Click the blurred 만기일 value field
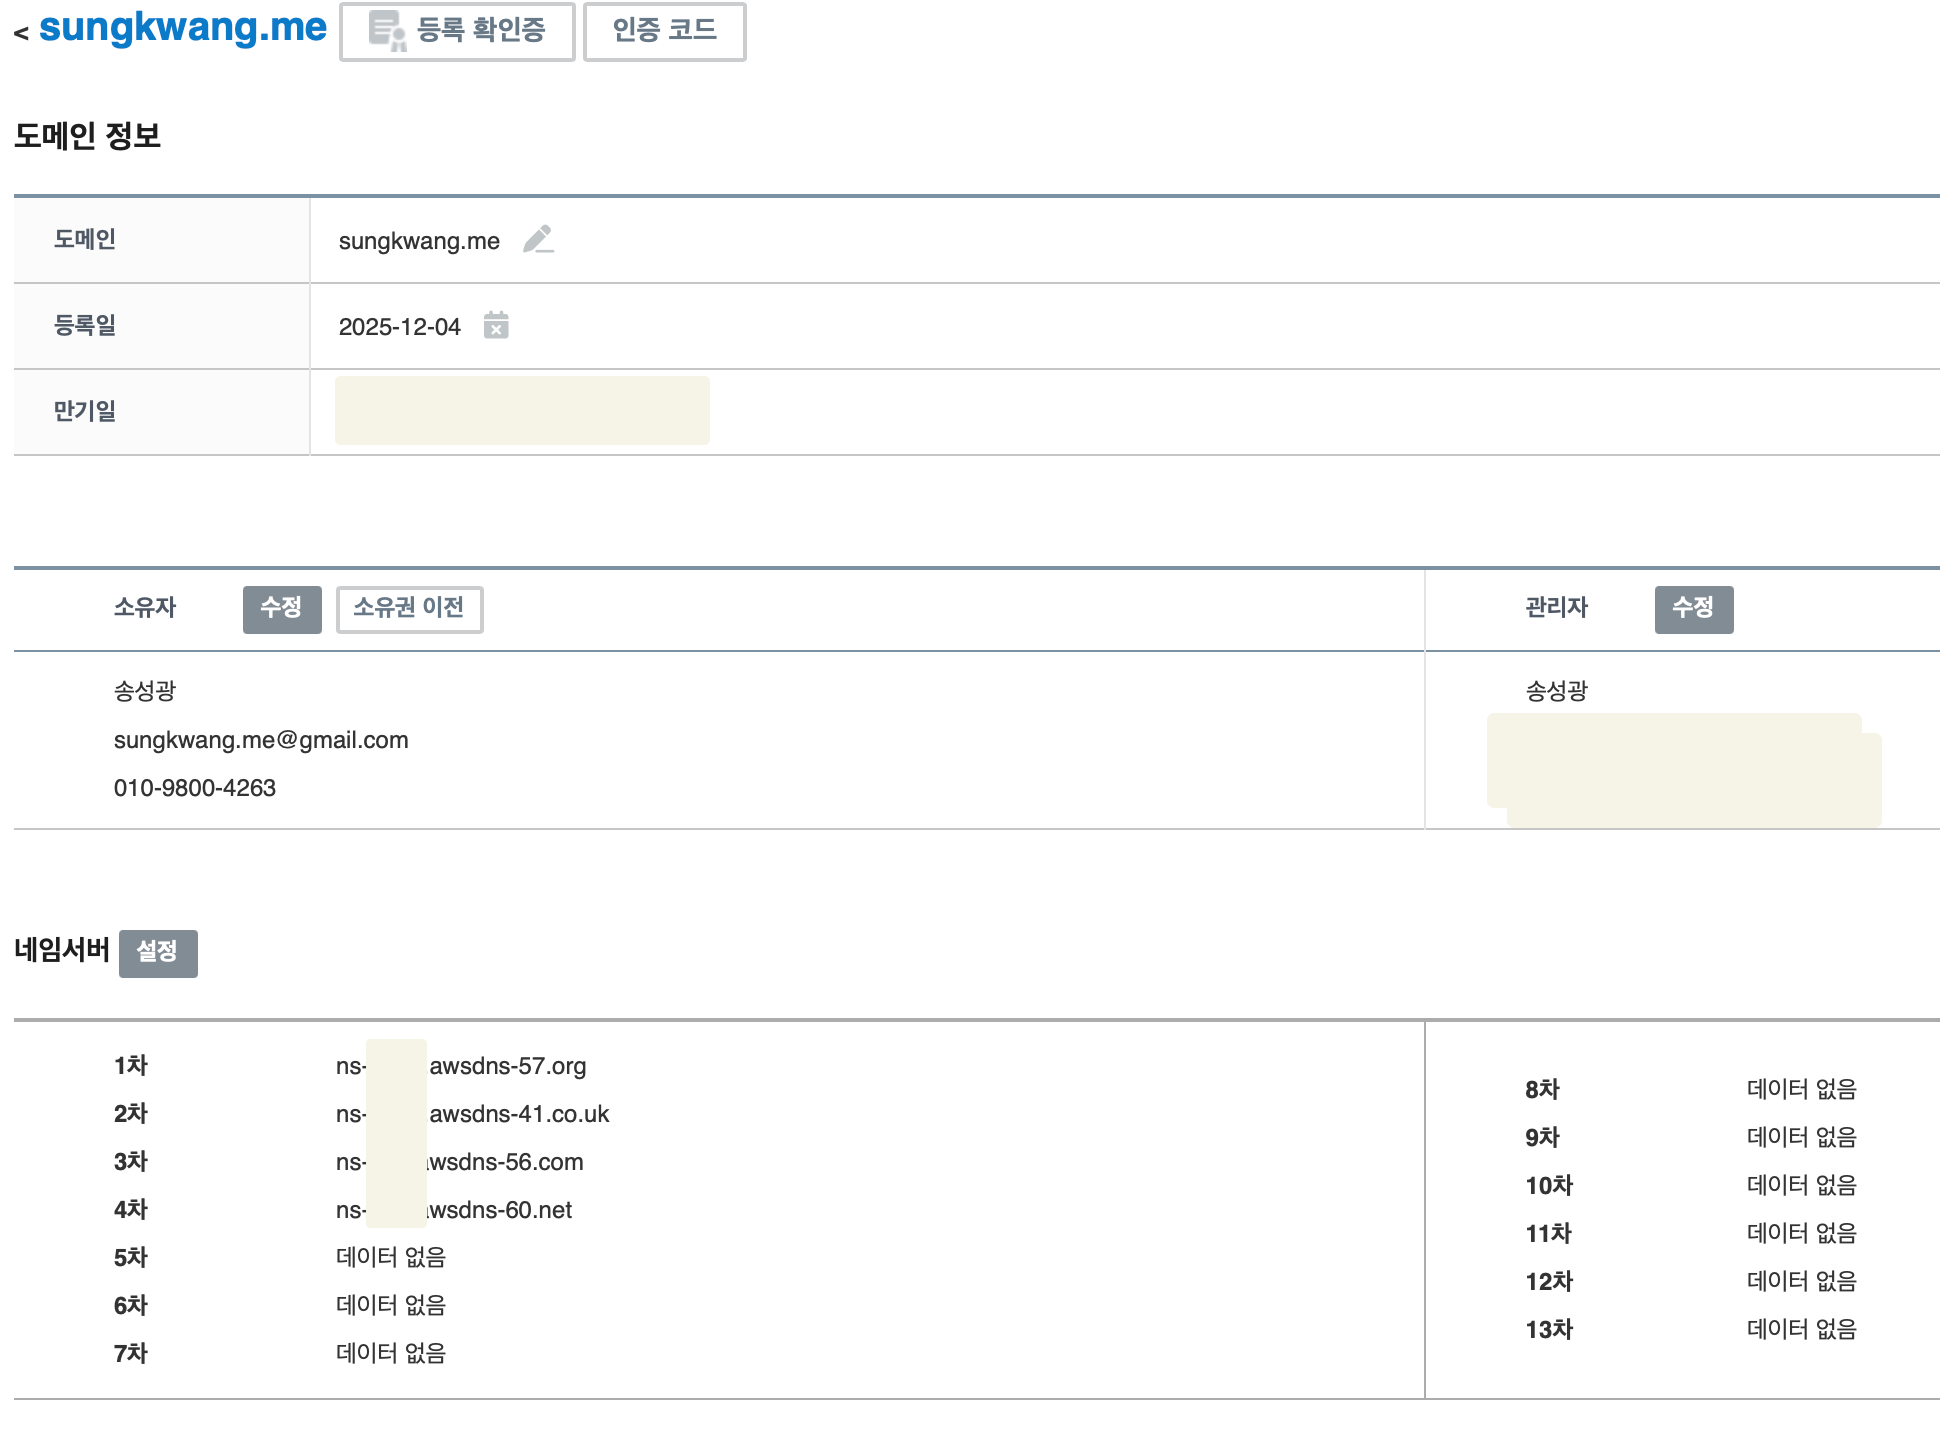 pos(522,411)
